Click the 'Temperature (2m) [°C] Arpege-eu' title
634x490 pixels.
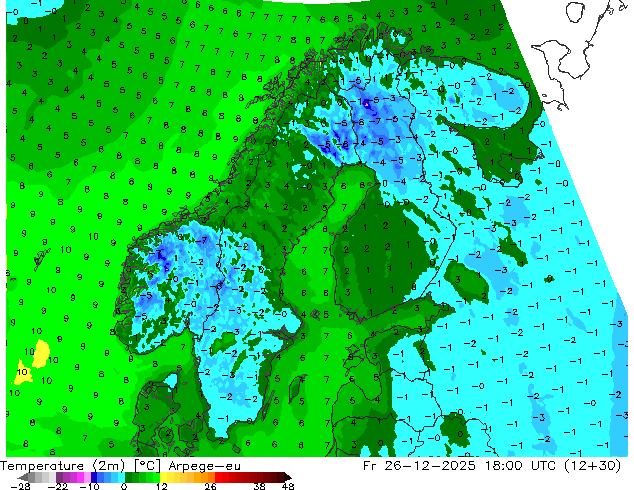120,466
